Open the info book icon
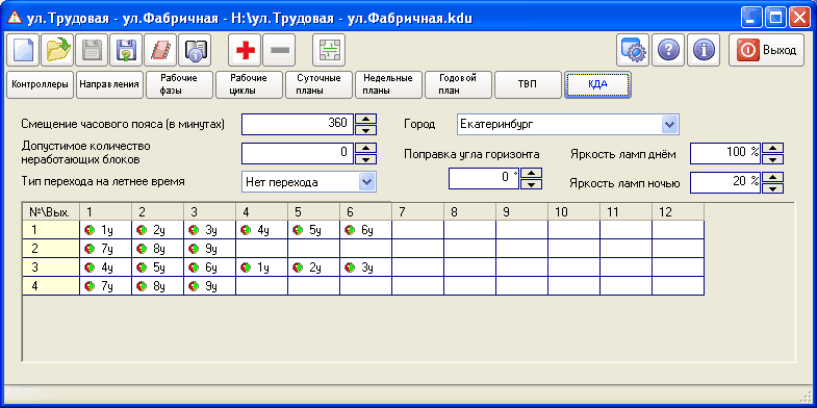Screen dimensions: 817x408 (x=194, y=50)
